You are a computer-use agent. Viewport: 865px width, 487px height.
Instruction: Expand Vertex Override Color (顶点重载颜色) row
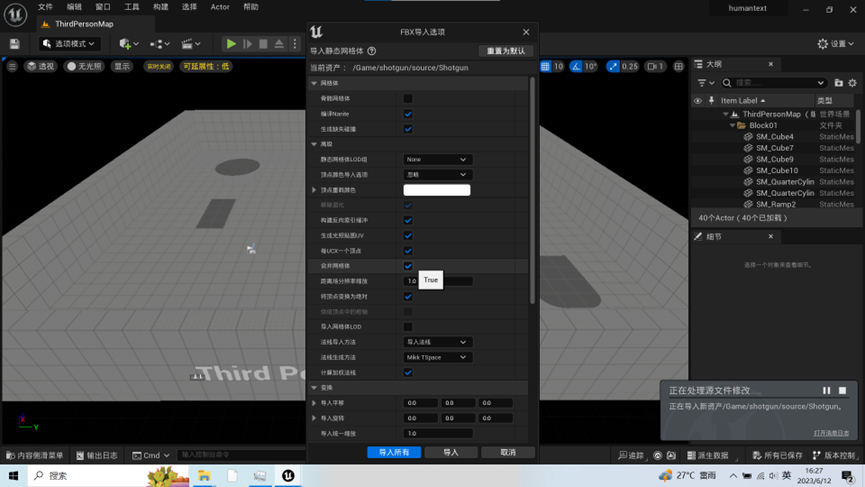tap(314, 190)
